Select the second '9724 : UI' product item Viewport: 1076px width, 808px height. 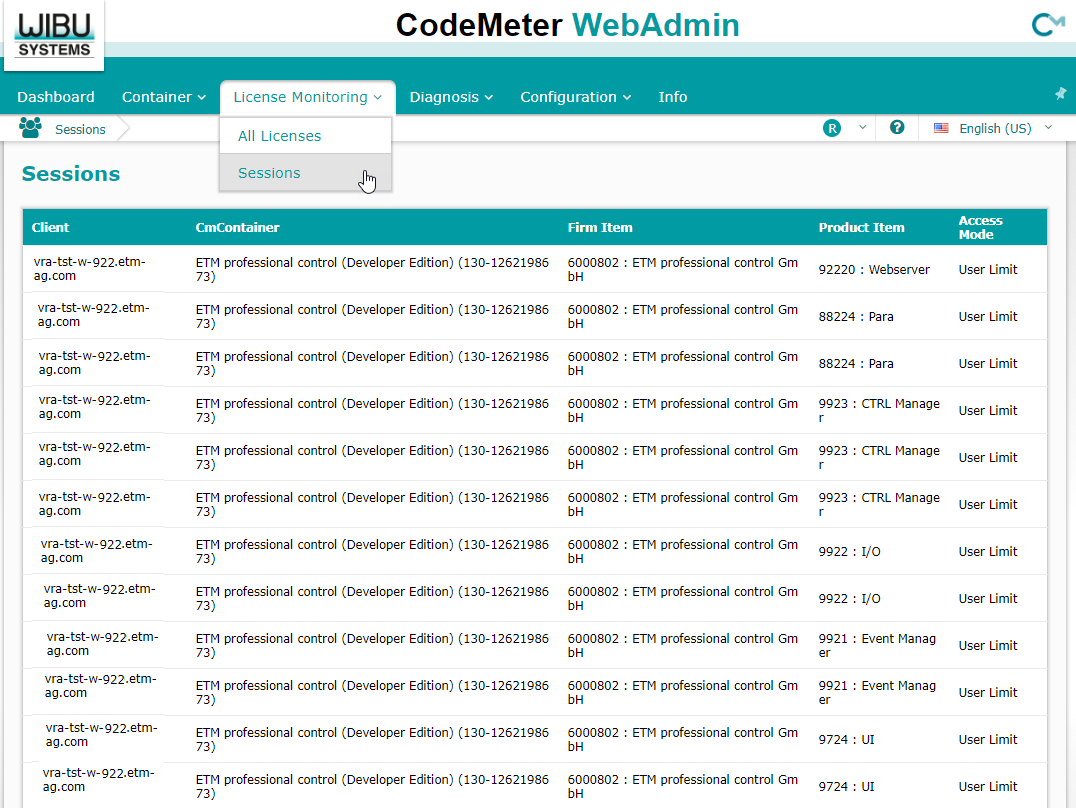[846, 787]
